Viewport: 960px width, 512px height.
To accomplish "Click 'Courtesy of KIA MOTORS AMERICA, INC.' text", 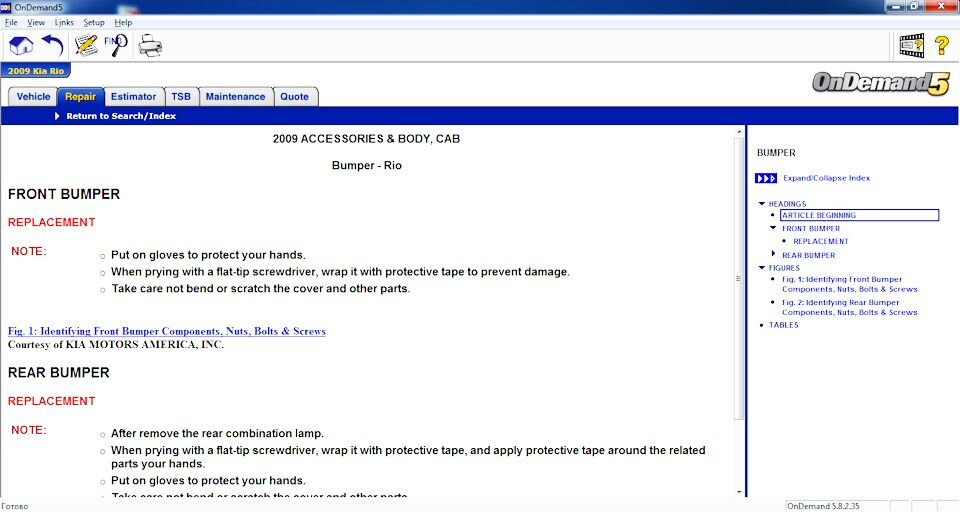I will [116, 345].
